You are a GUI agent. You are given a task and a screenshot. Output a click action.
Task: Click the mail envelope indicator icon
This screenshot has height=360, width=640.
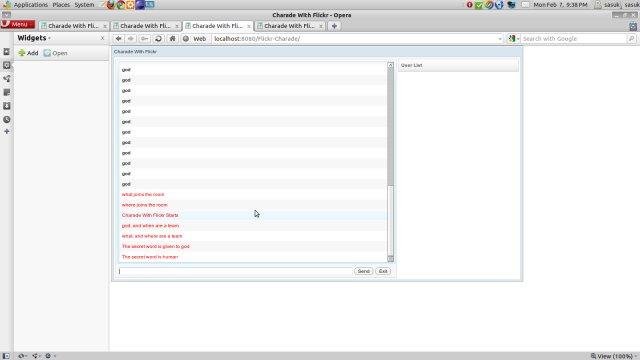(x=526, y=5)
